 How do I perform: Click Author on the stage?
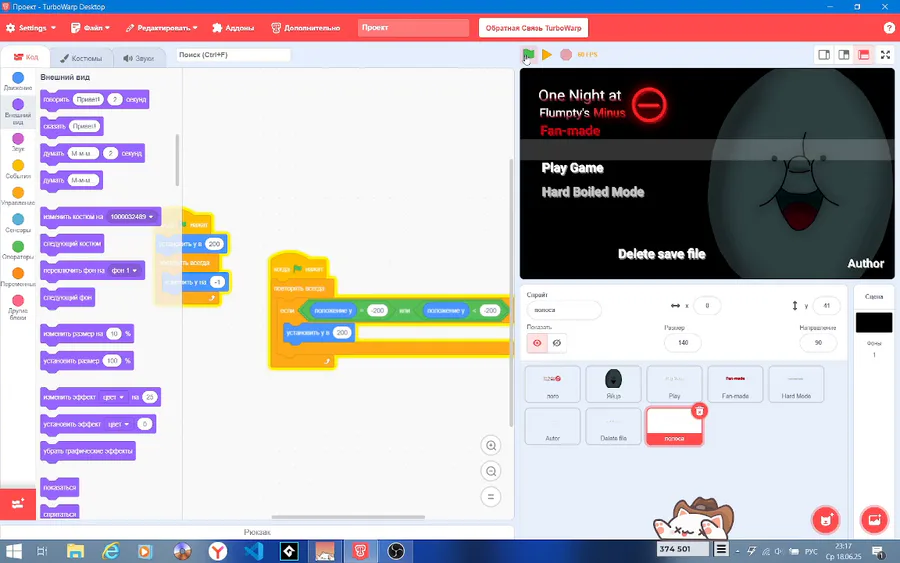click(866, 263)
